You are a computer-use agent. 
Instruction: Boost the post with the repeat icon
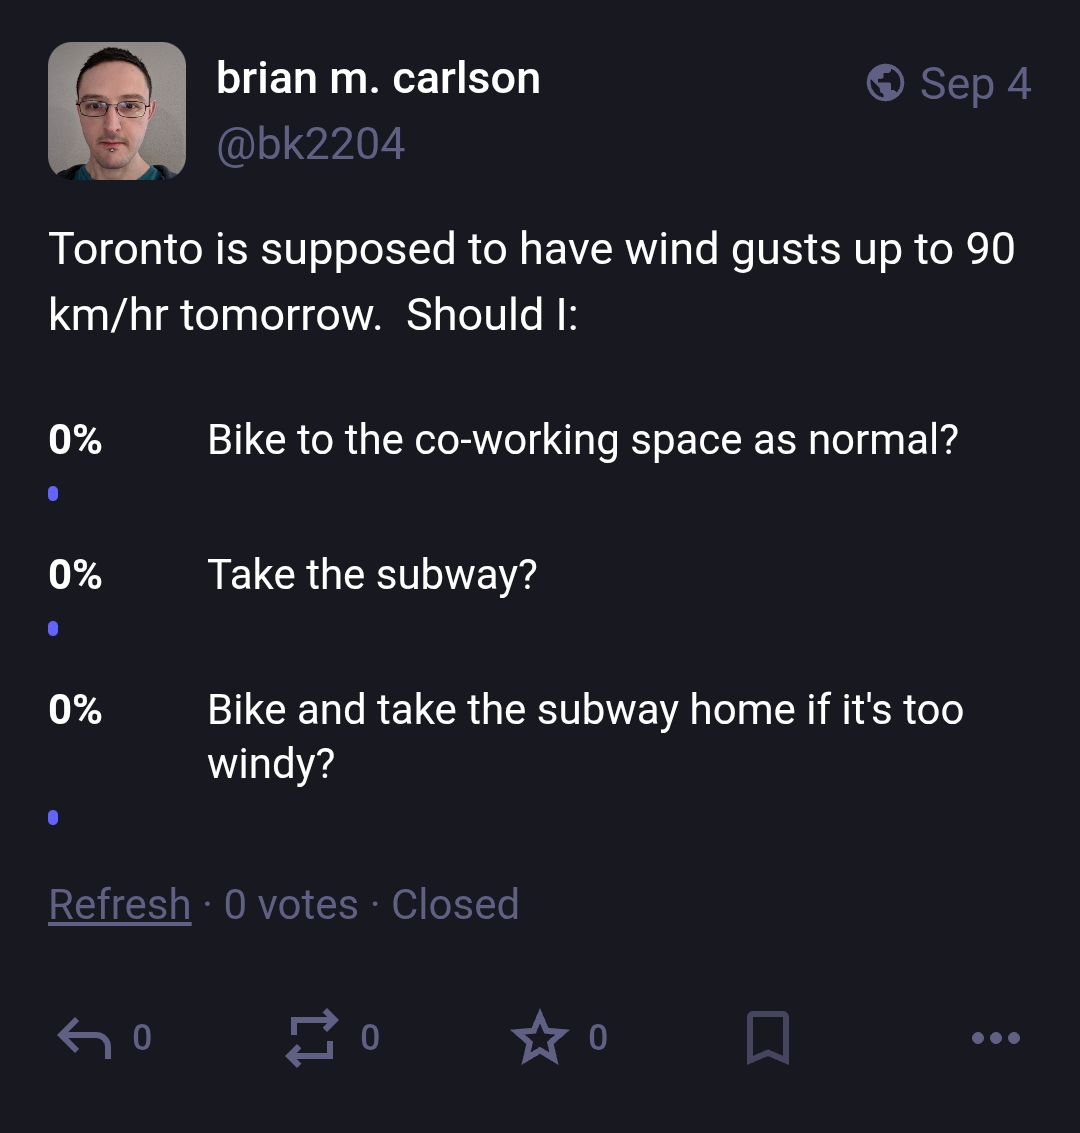[x=312, y=1038]
